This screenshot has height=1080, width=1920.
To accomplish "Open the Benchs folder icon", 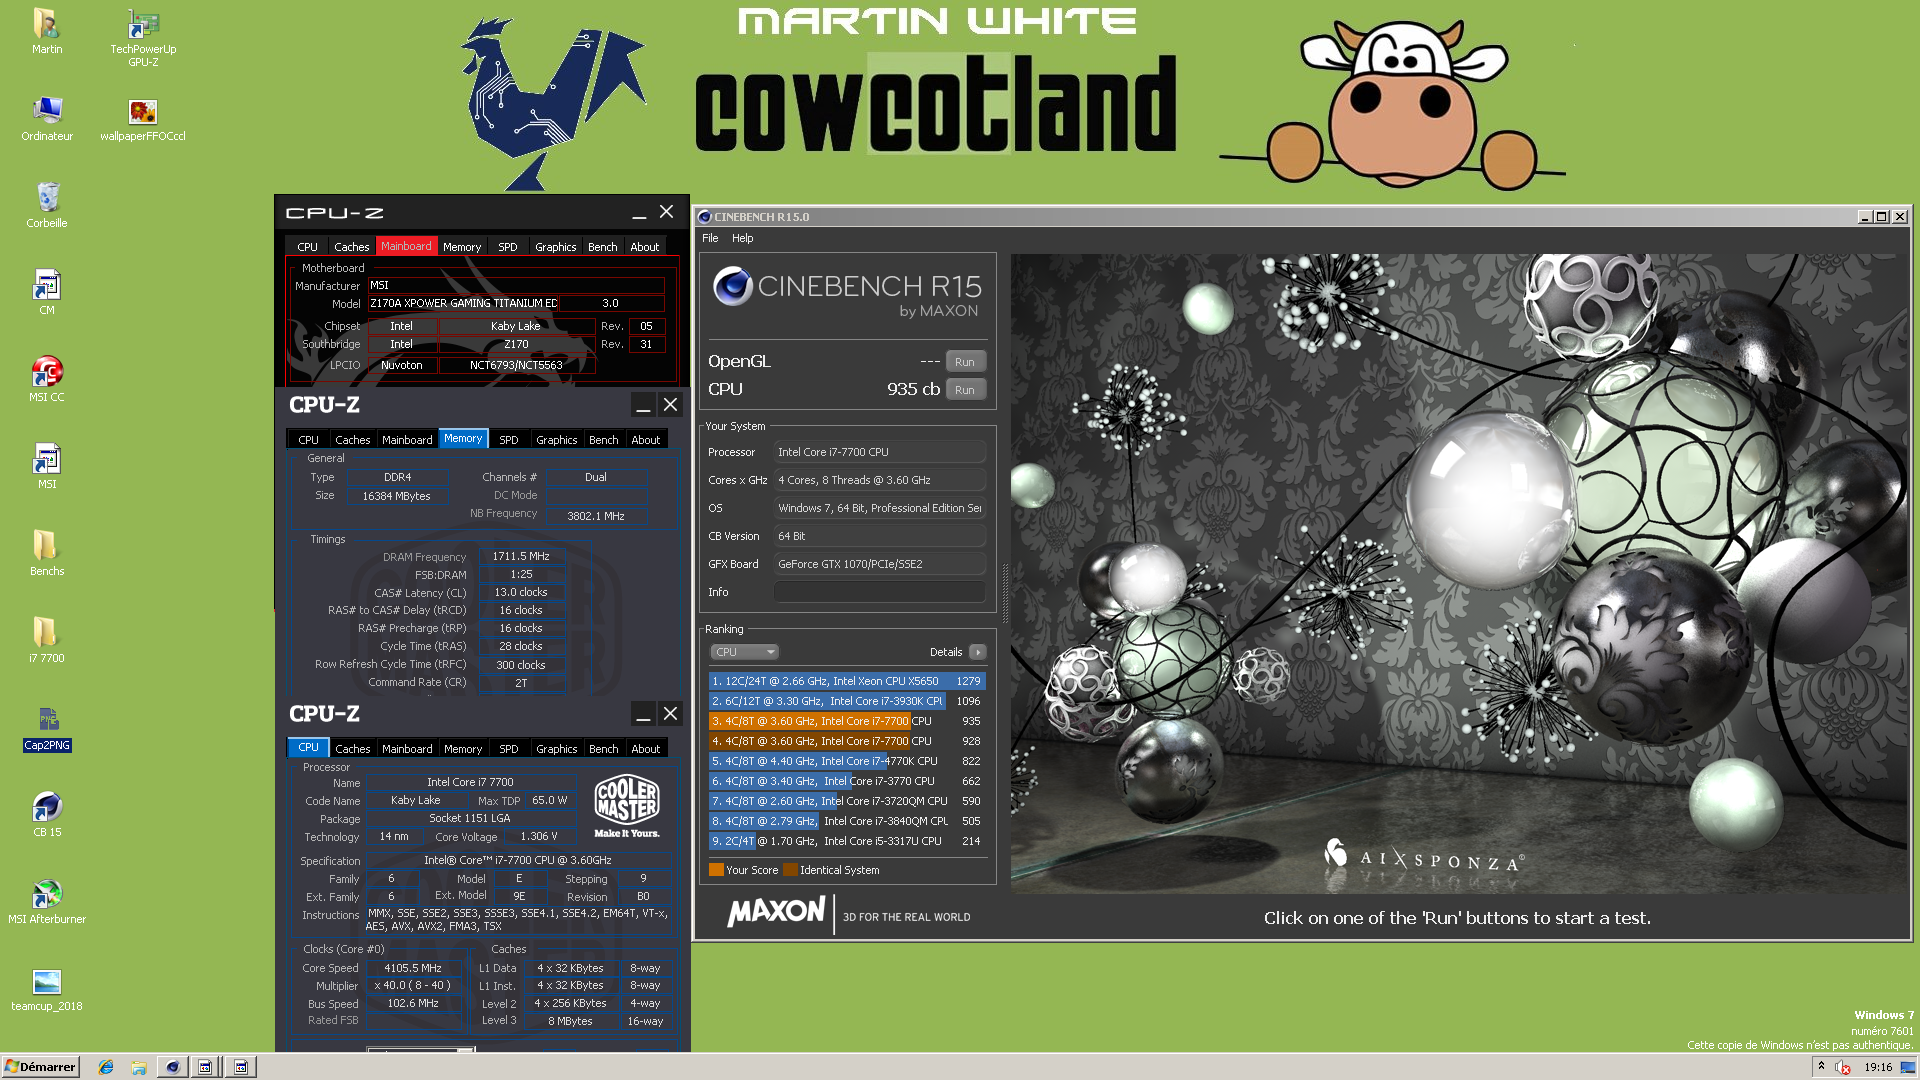I will coord(47,553).
